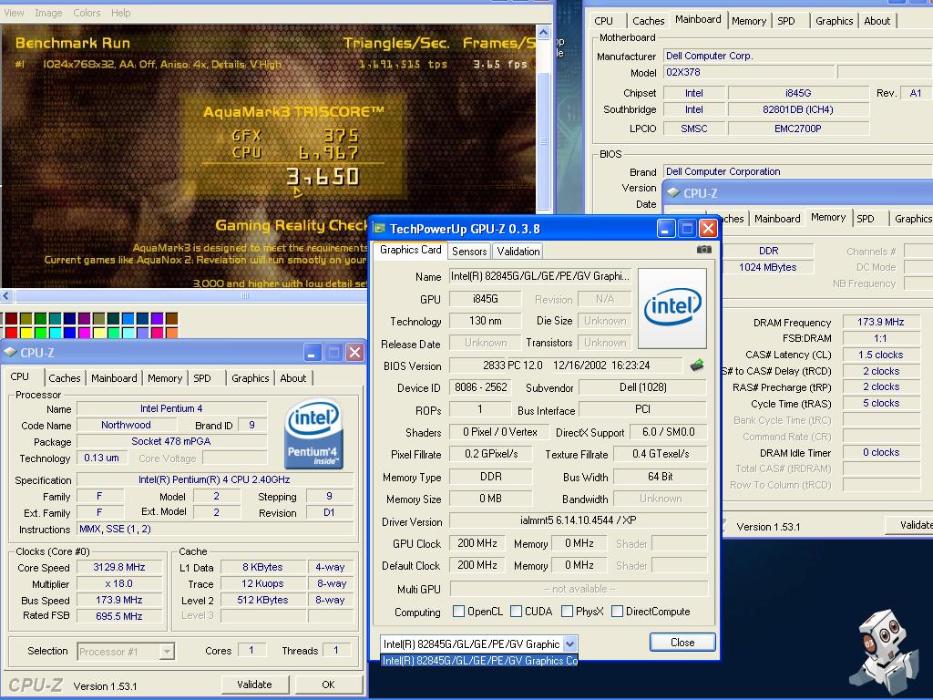Click the Code Name value Northwood
The height and width of the screenshot is (700, 933).
[x=126, y=425]
